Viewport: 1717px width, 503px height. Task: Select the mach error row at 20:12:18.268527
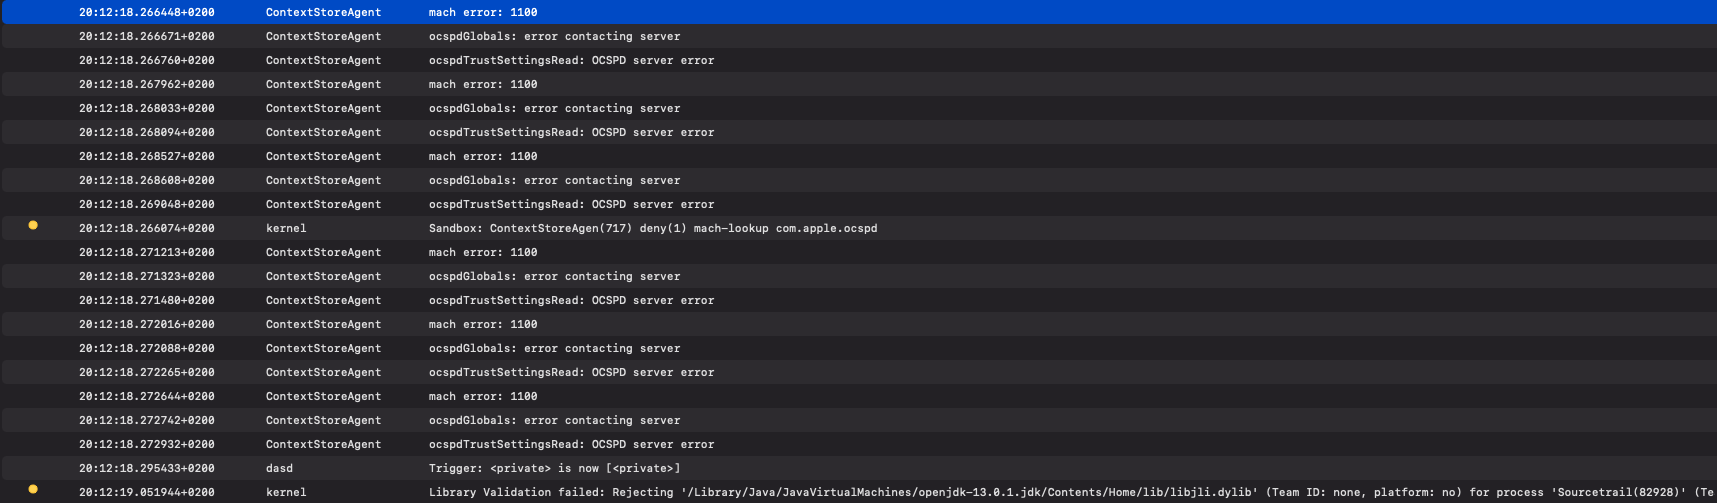point(859,156)
